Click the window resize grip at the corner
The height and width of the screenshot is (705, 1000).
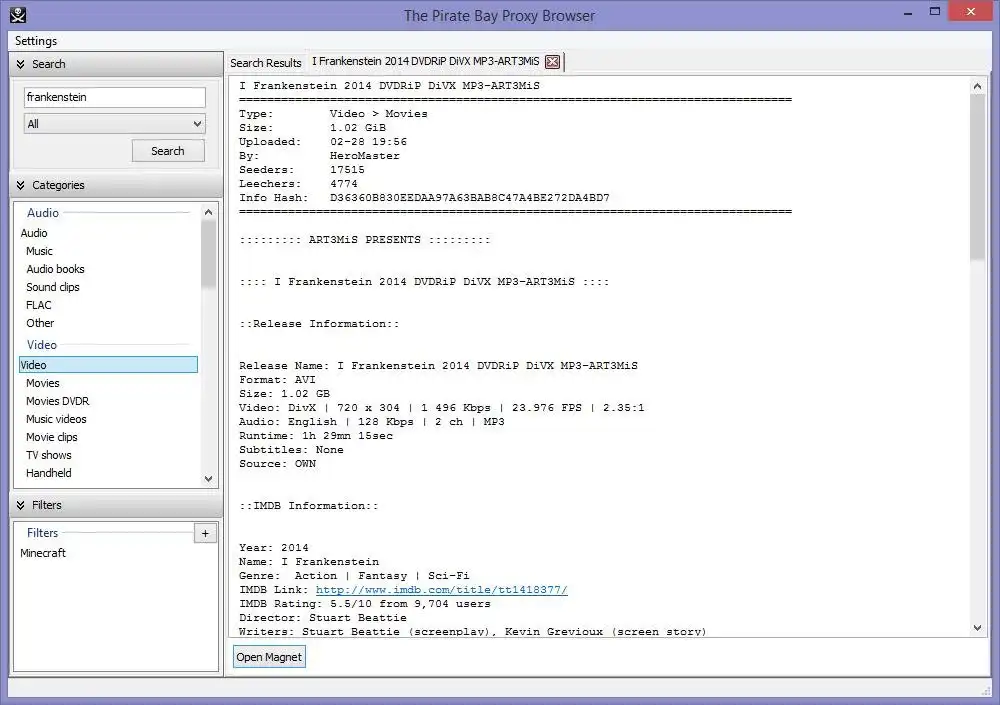(x=985, y=690)
